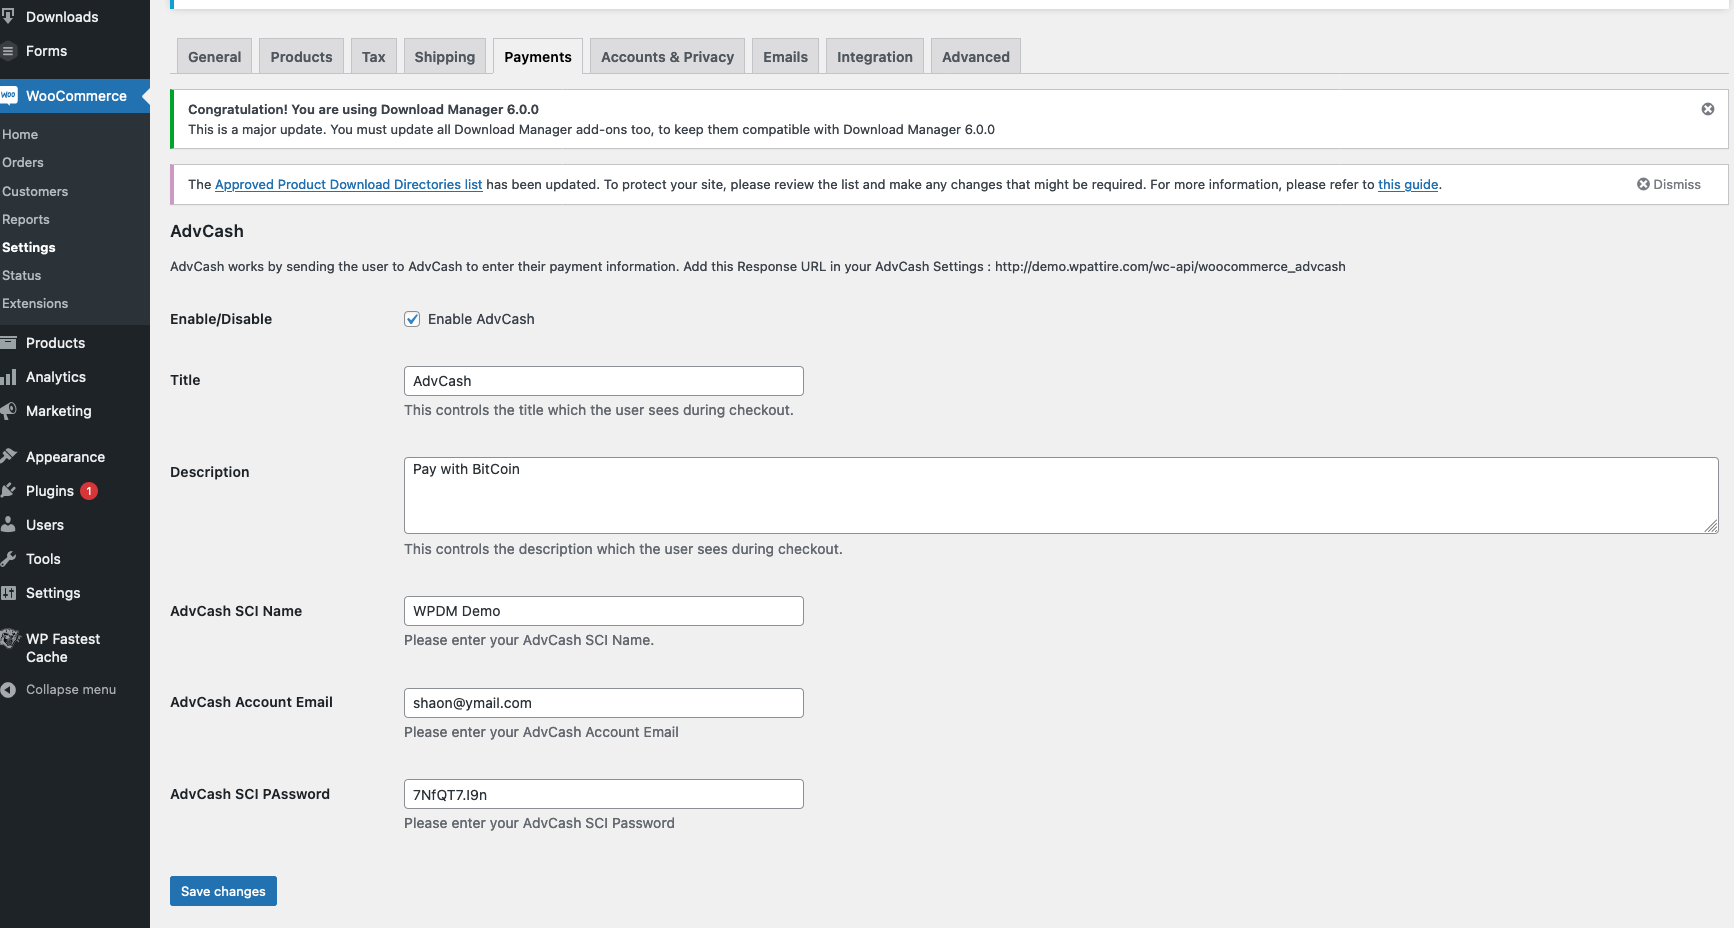Focus the Title input field
The height and width of the screenshot is (928, 1734).
(x=603, y=381)
